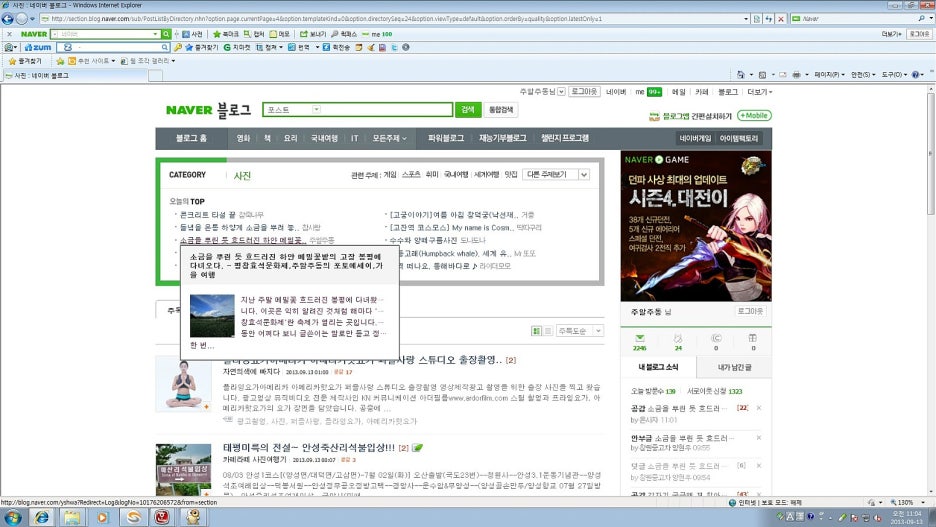Open the 파워블로그 navigation tab
The height and width of the screenshot is (527, 936).
[446, 138]
